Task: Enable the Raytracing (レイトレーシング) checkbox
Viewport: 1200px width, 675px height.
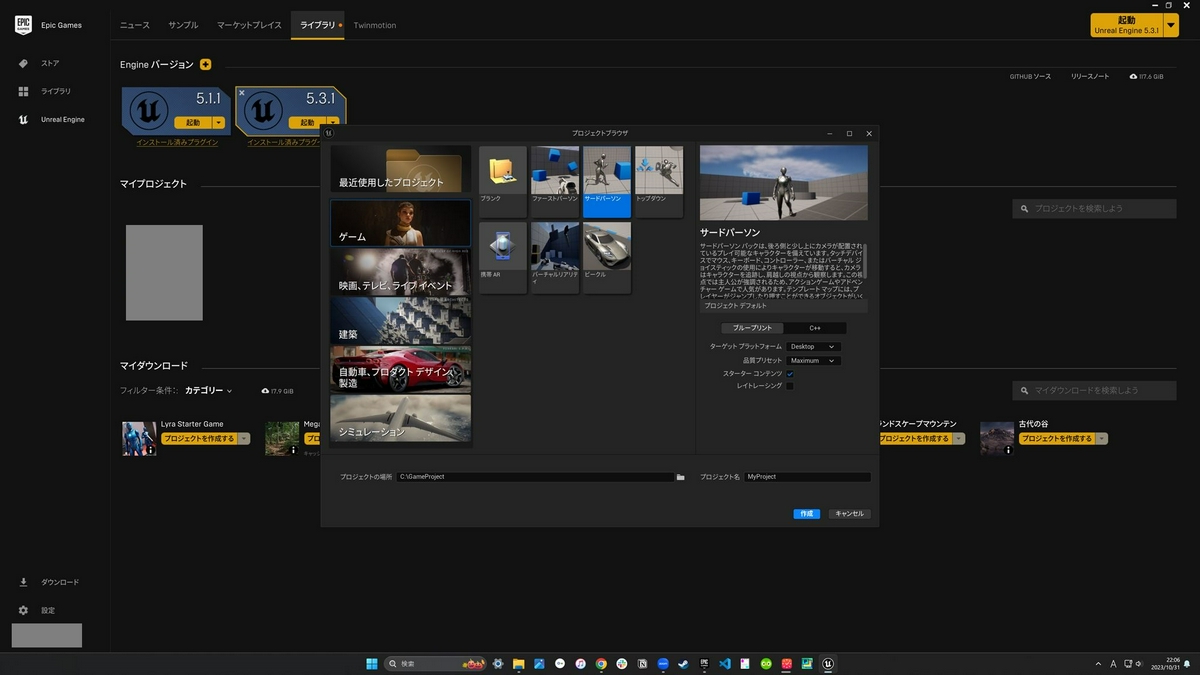Action: [x=790, y=385]
